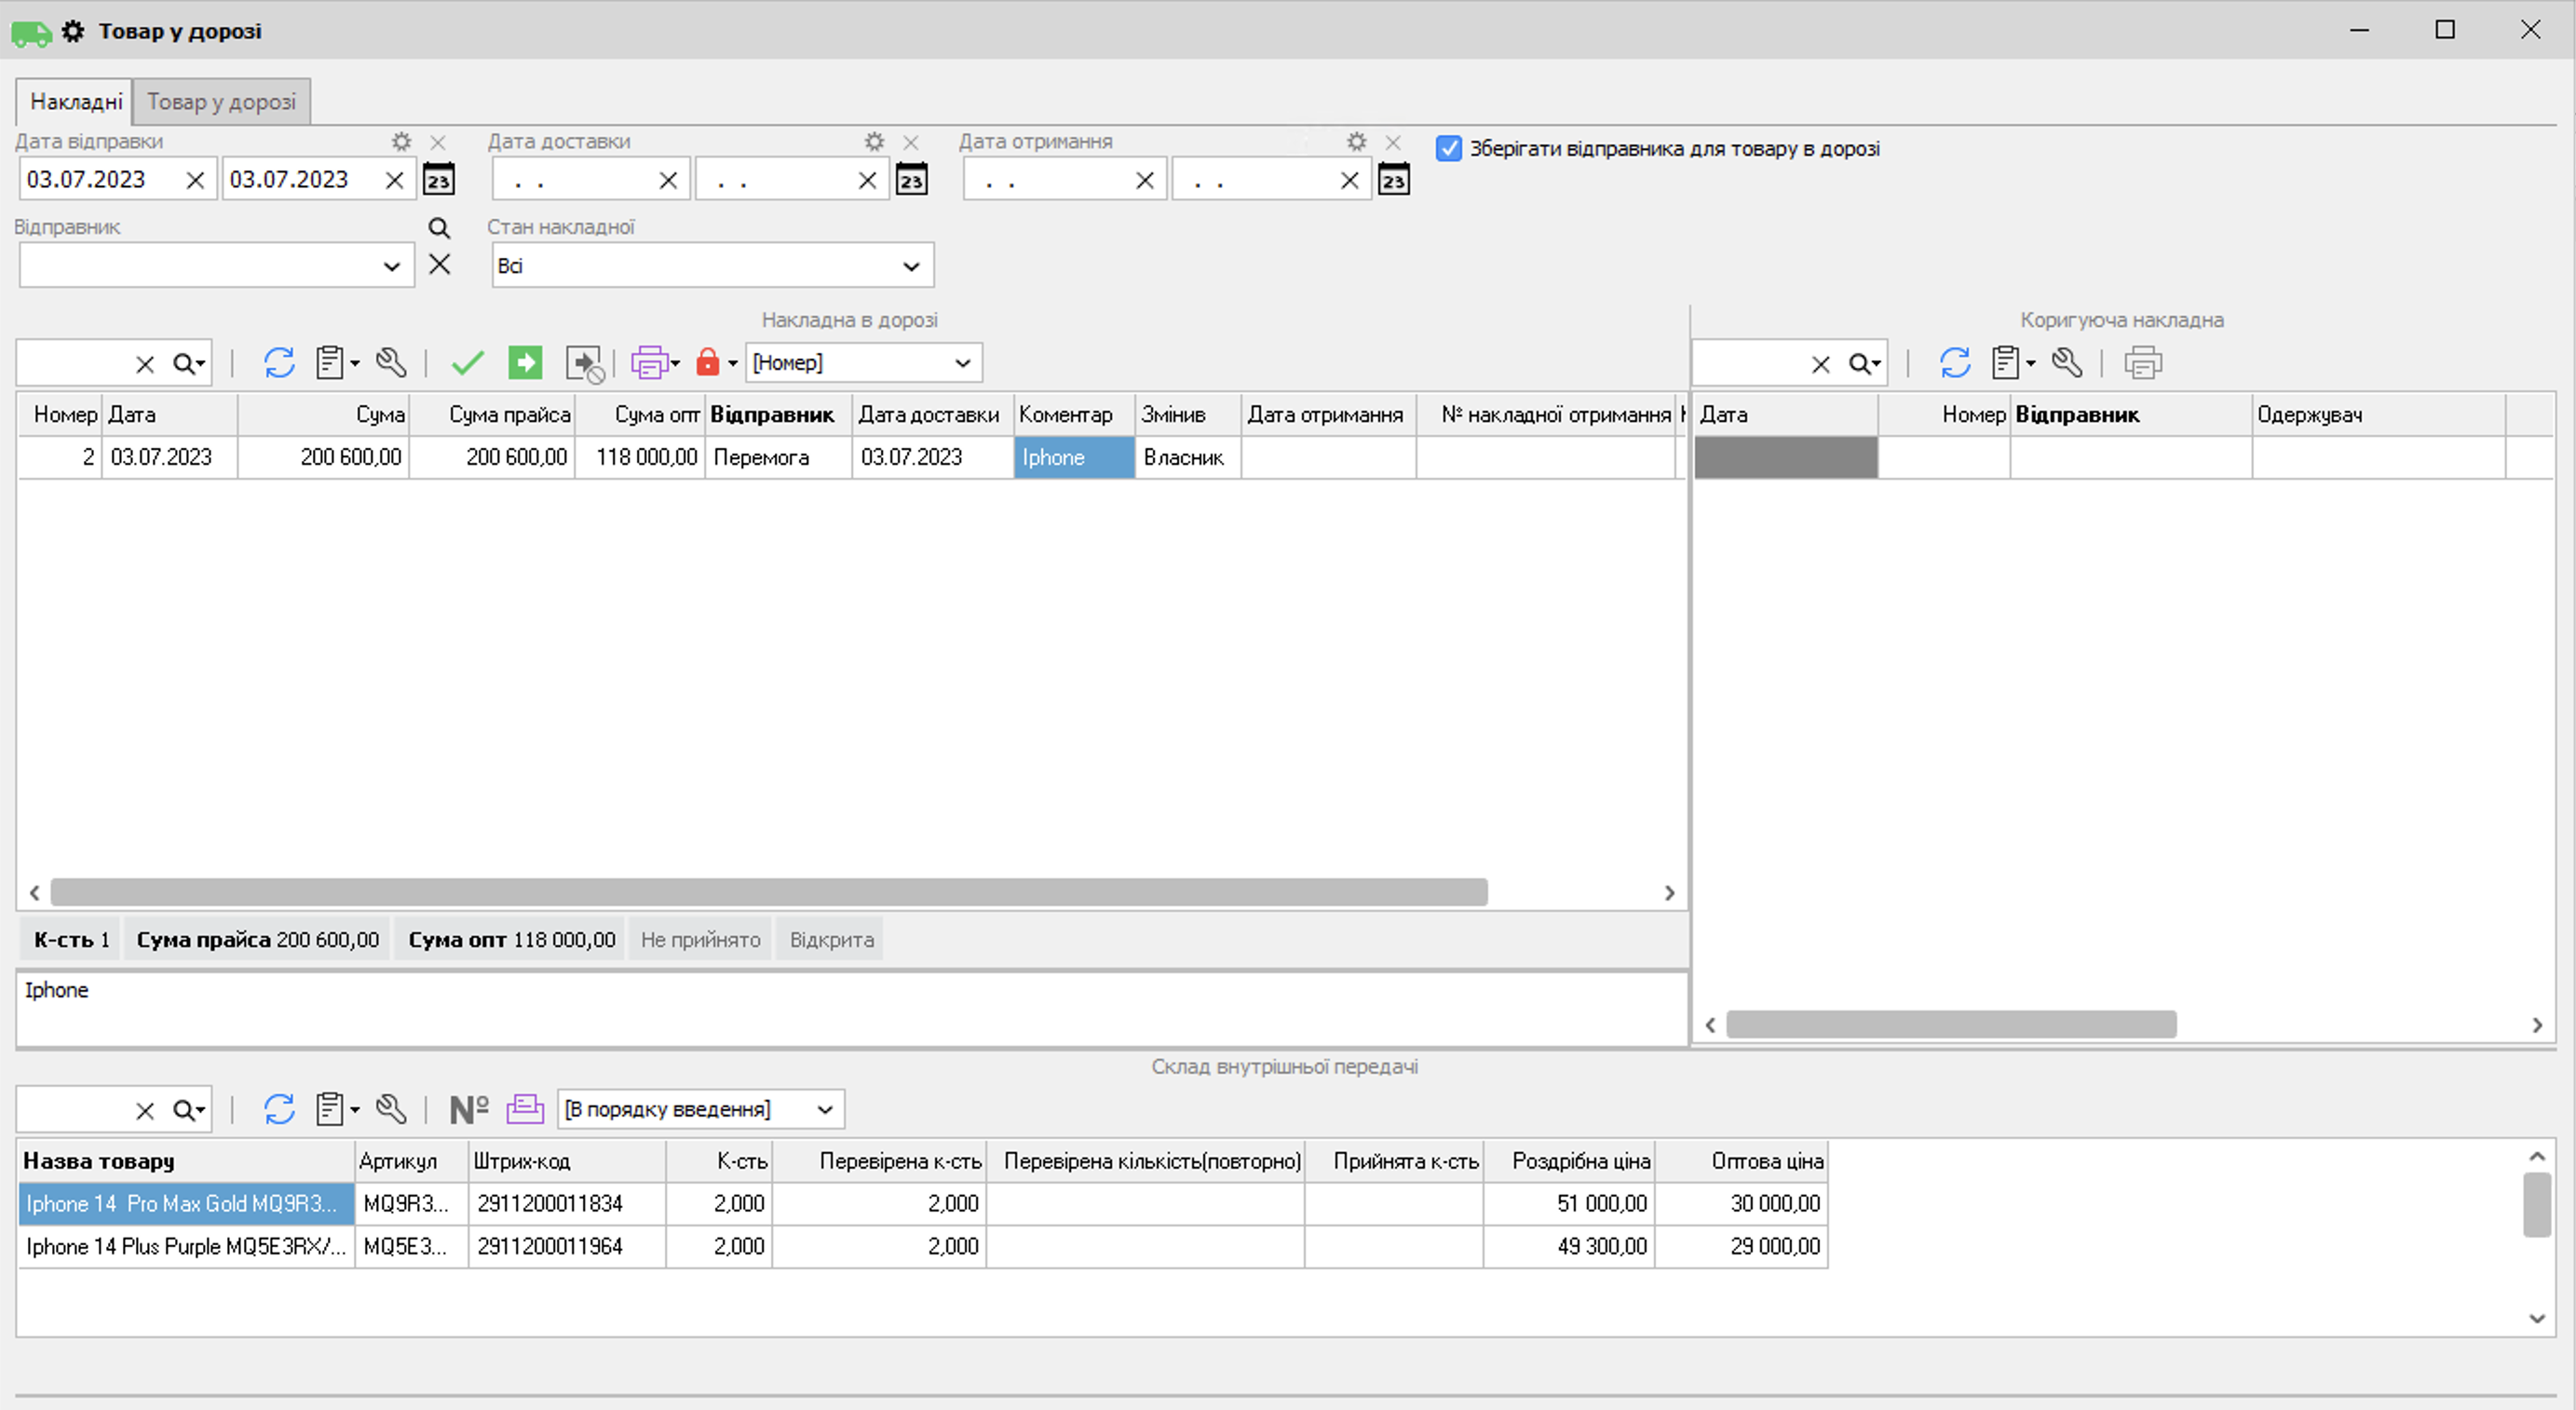Open the '[Номер]' sort dropdown
2576x1410 pixels.
(x=962, y=363)
